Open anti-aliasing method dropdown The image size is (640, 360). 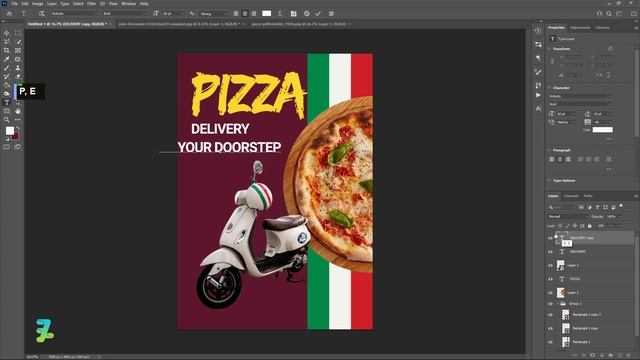213,13
